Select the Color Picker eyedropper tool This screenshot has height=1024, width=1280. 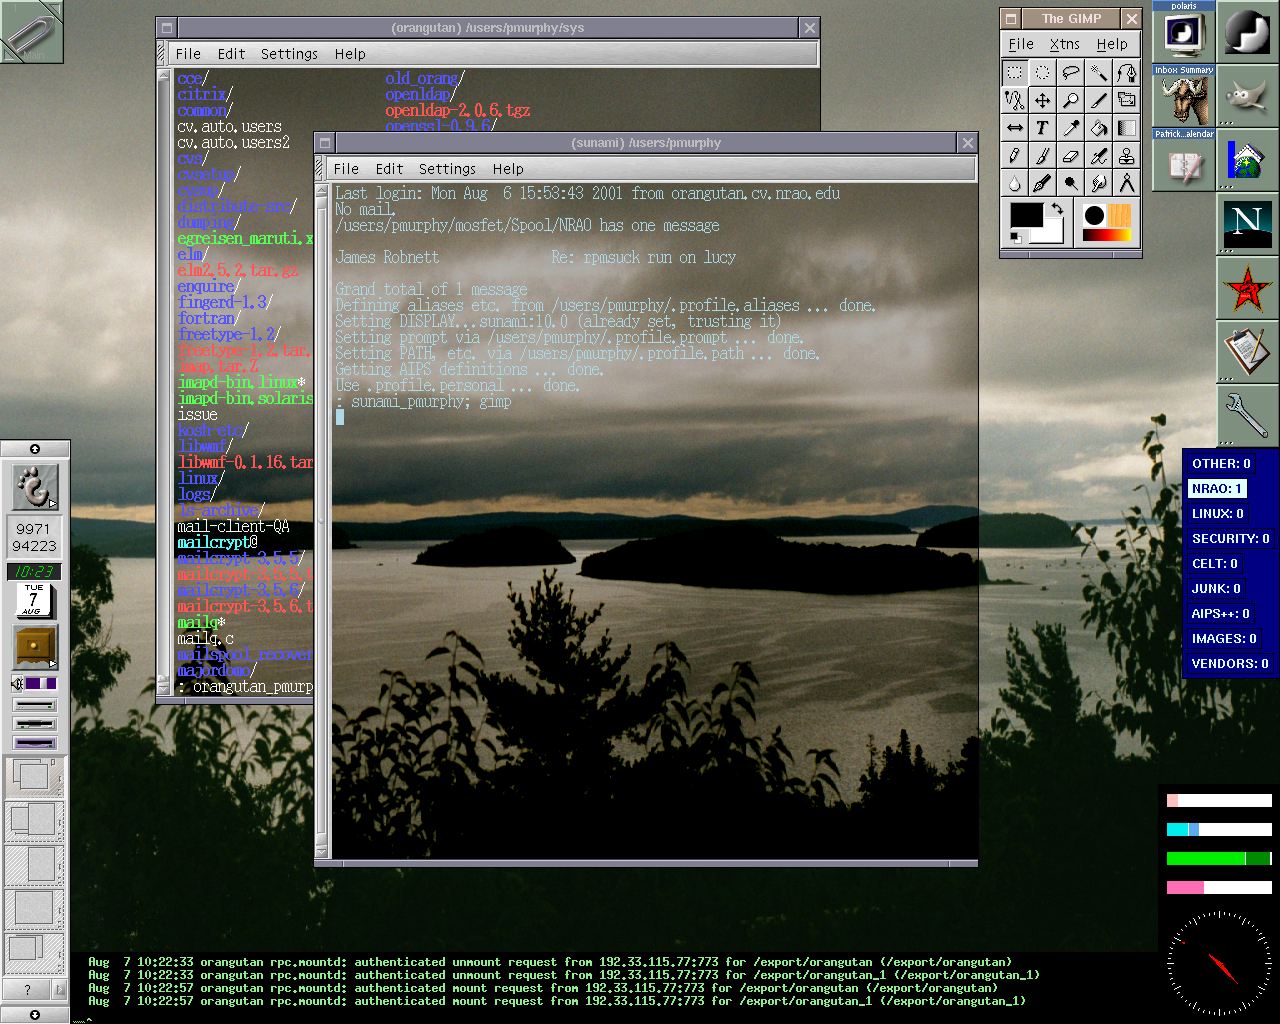(x=1070, y=128)
